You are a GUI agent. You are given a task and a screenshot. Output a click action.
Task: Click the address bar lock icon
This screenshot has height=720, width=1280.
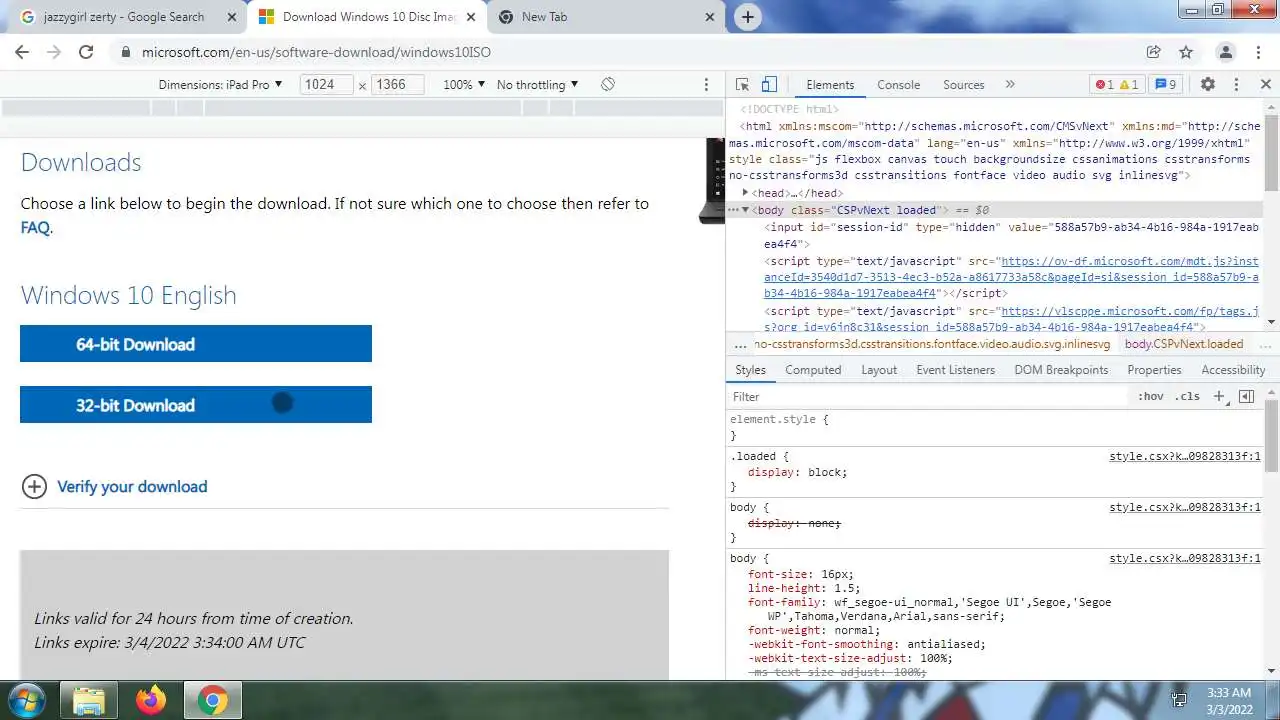click(126, 52)
